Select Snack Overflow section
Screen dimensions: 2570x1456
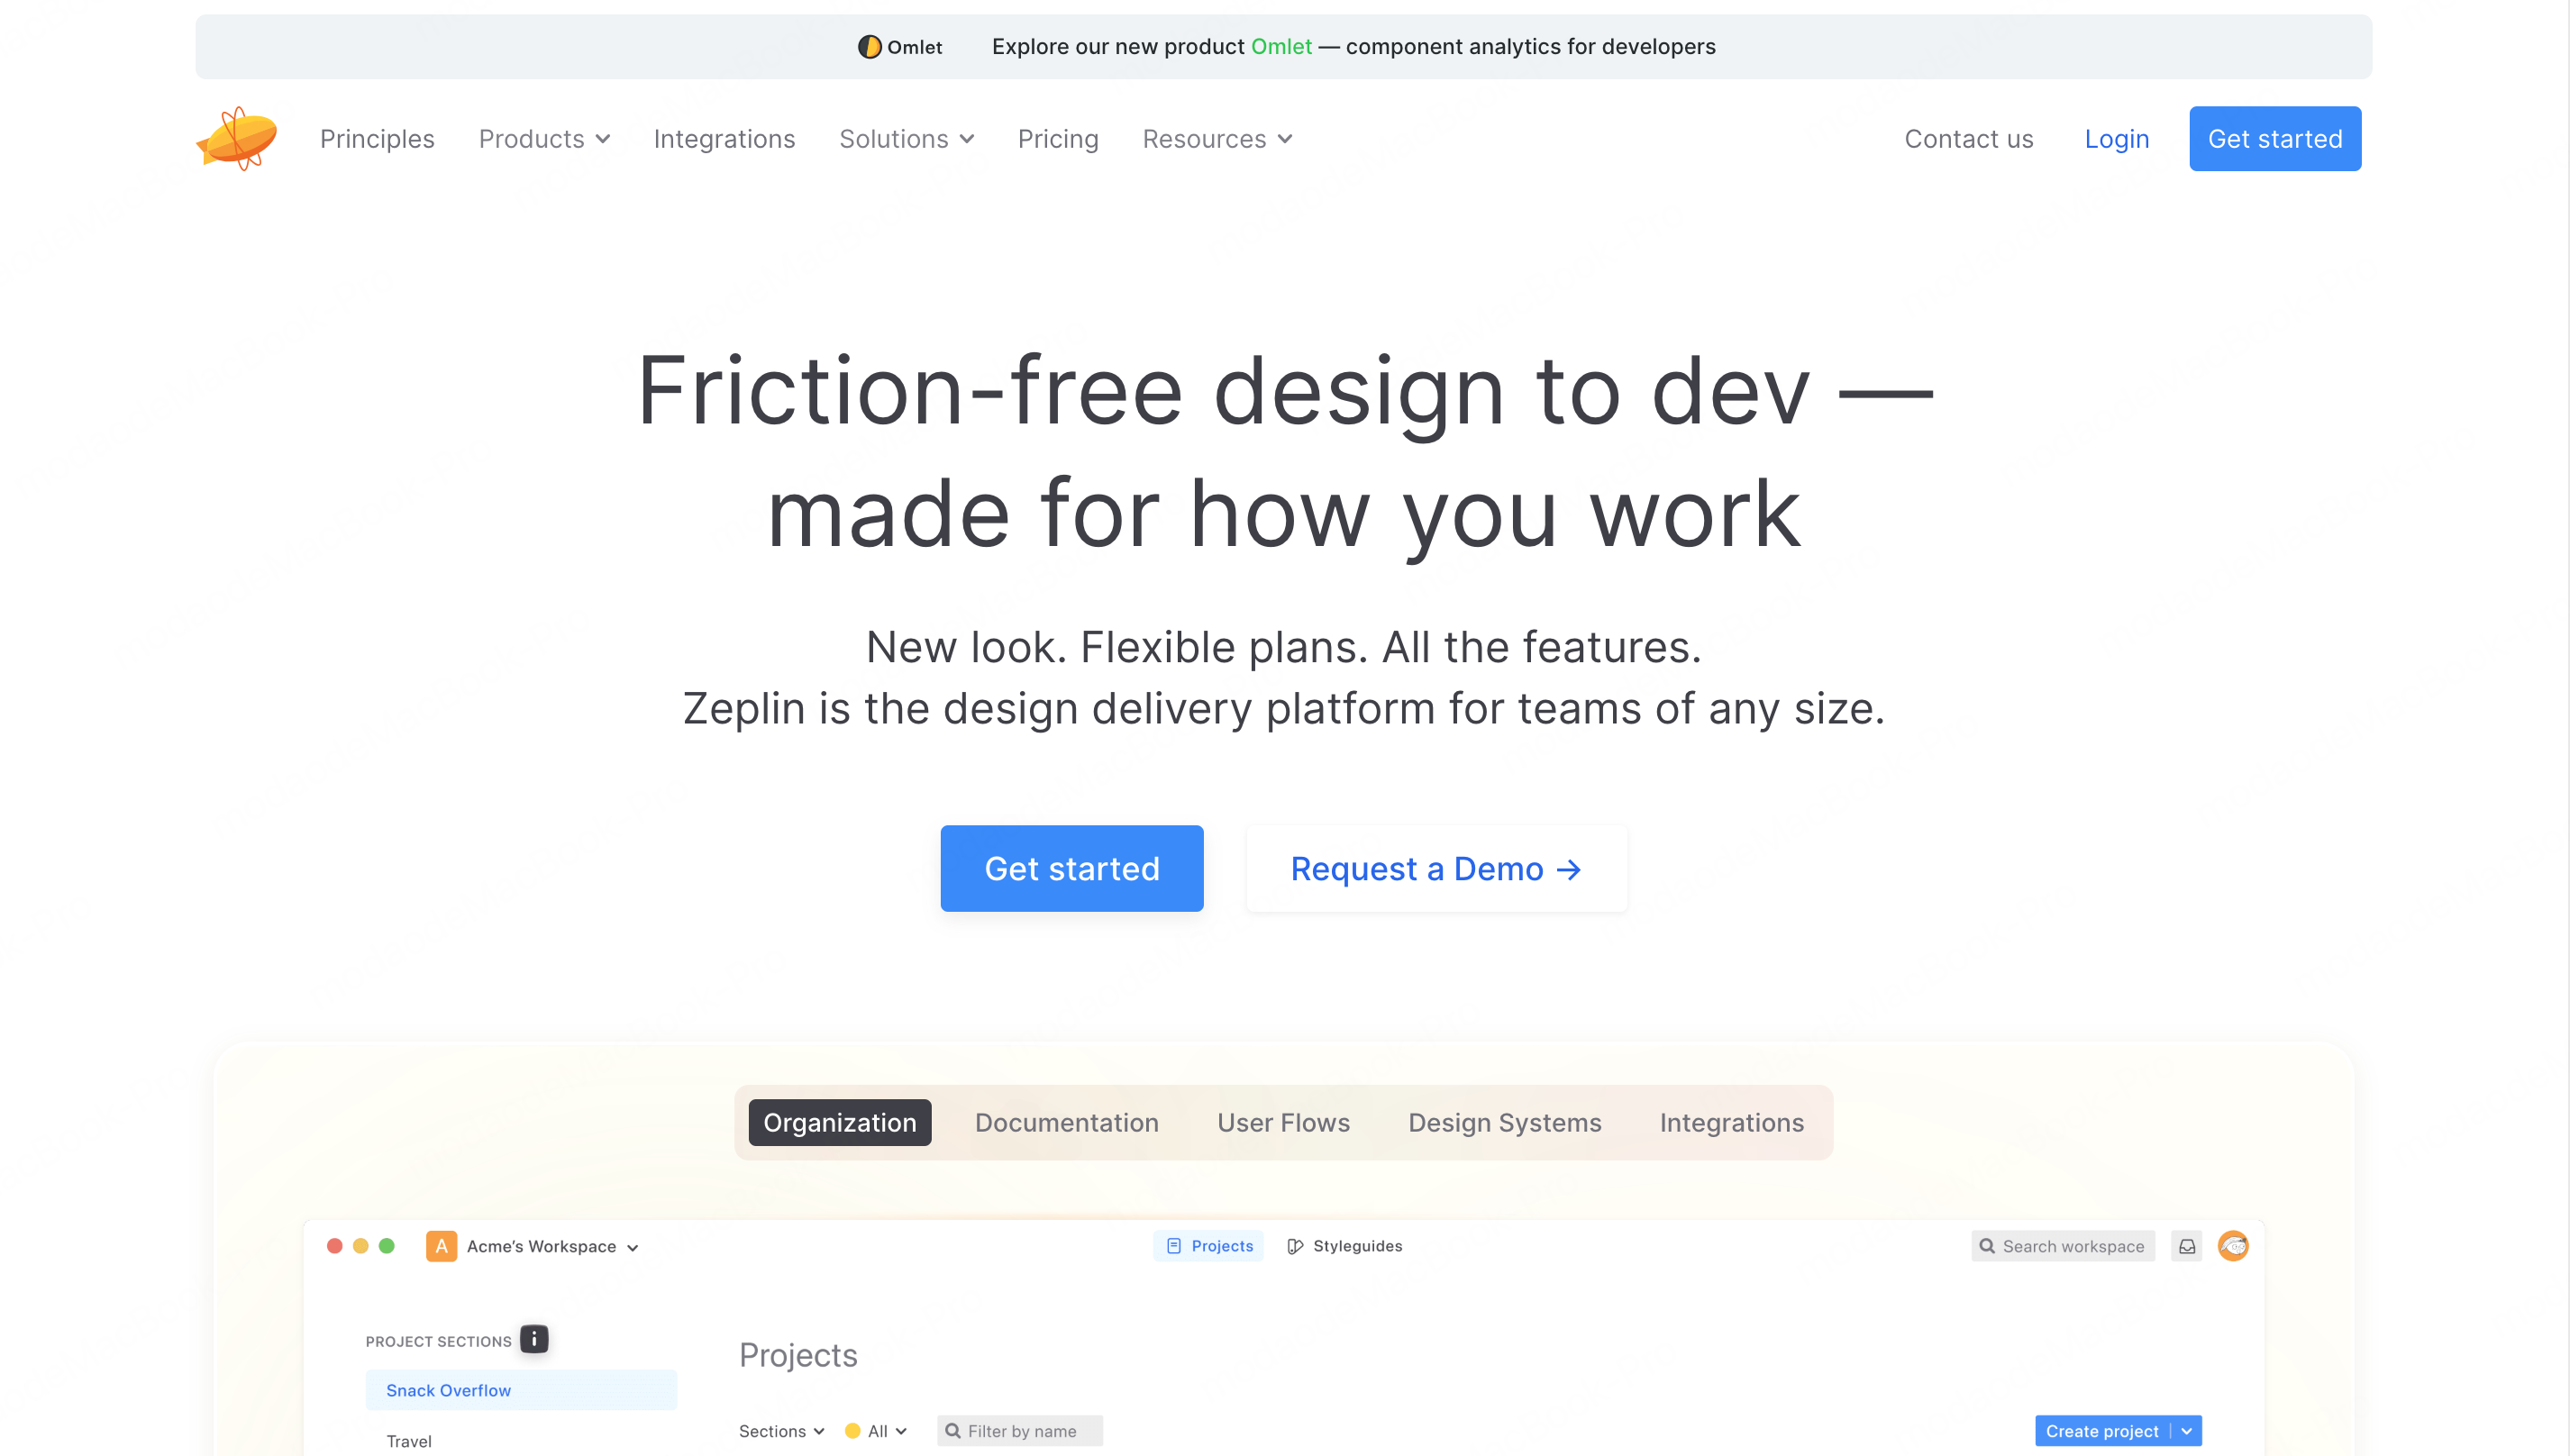click(x=521, y=1390)
